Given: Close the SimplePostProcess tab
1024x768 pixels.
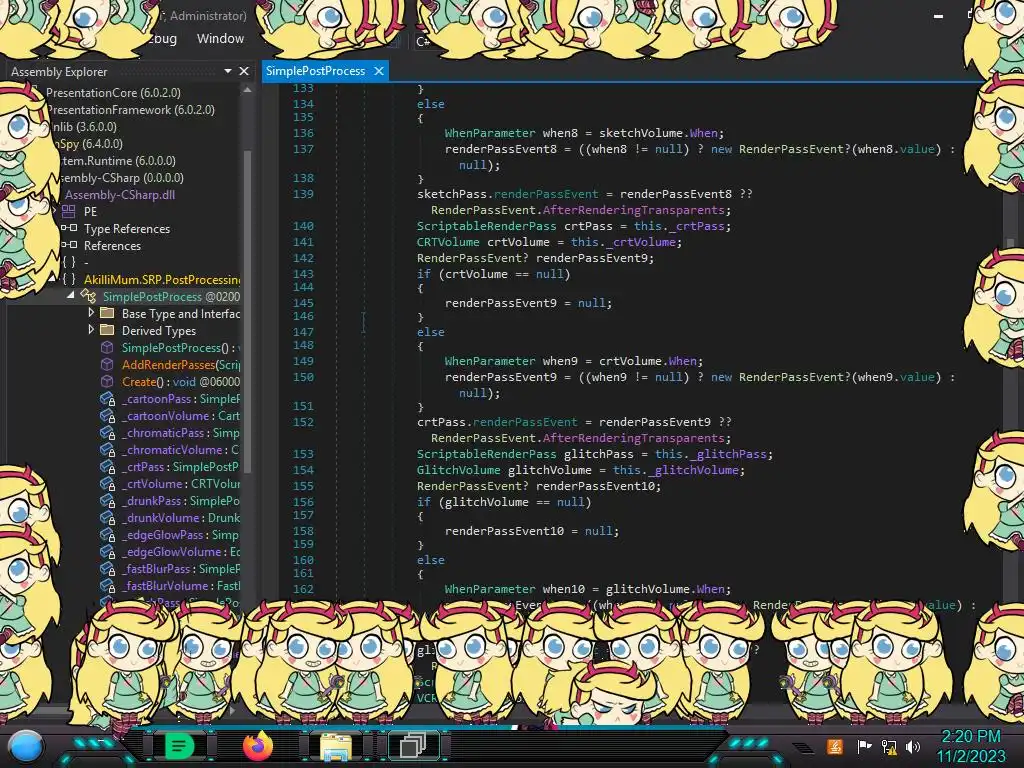Looking at the screenshot, I should tap(379, 71).
